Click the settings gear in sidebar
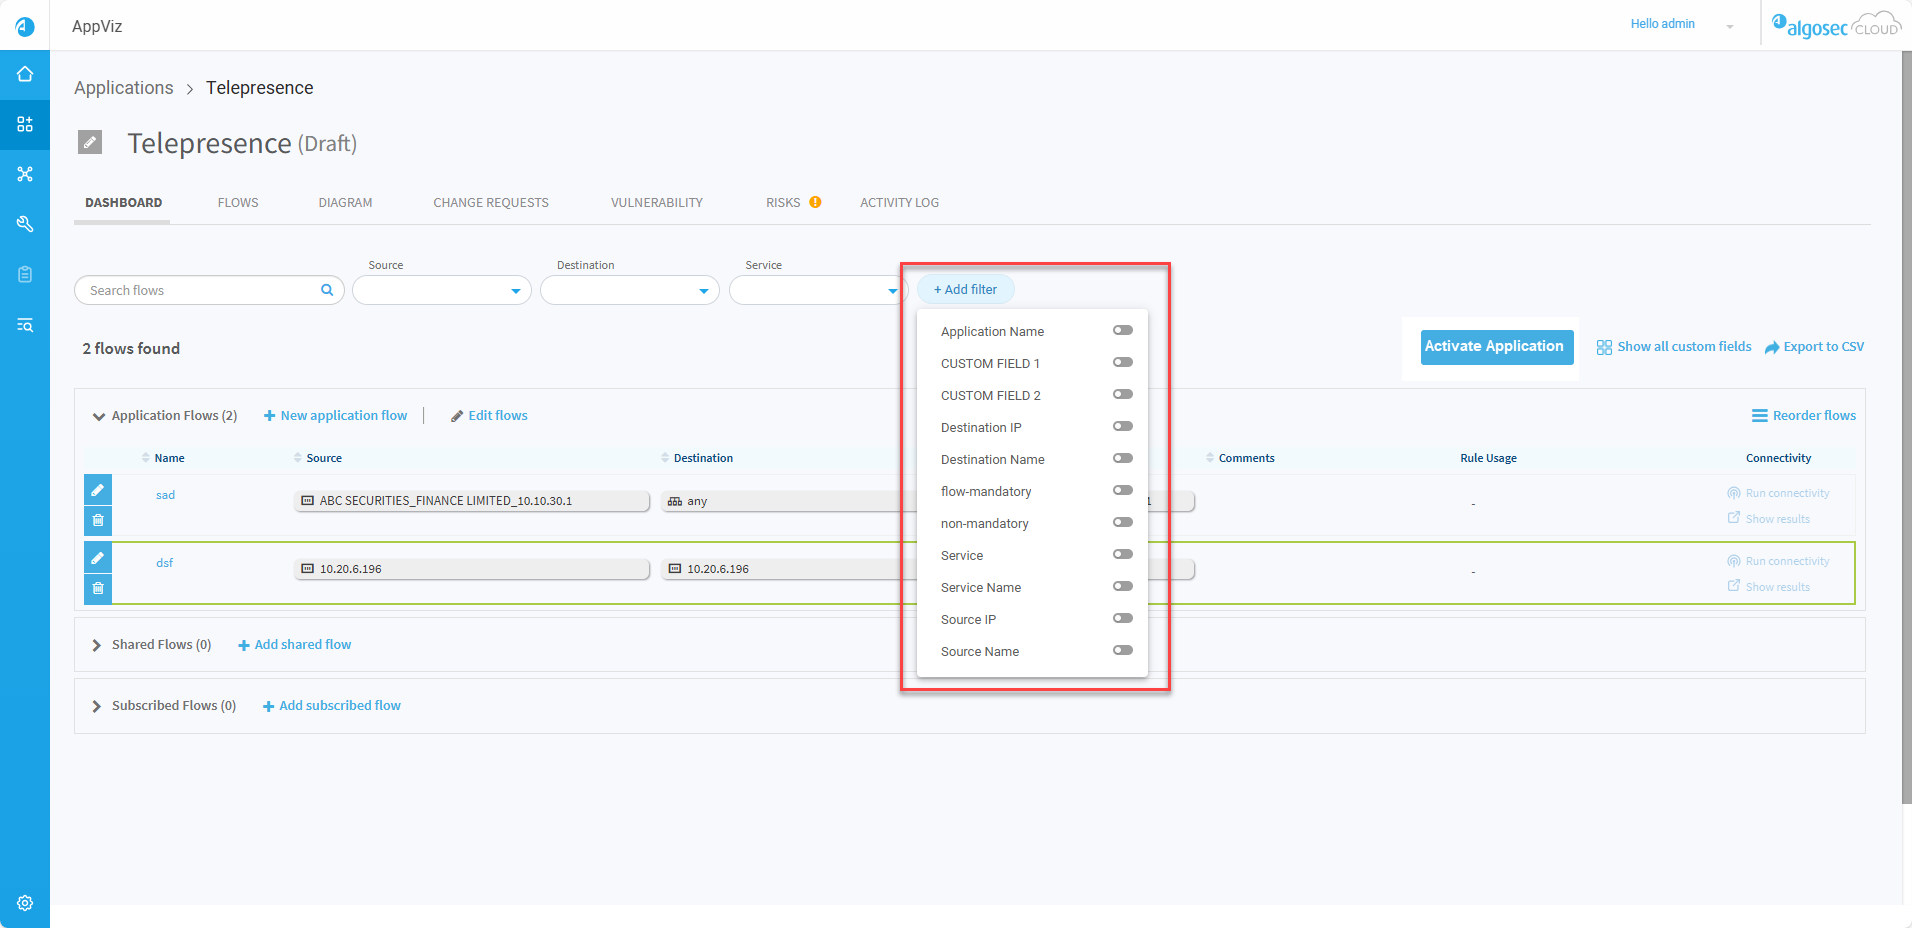The height and width of the screenshot is (928, 1912). point(25,903)
